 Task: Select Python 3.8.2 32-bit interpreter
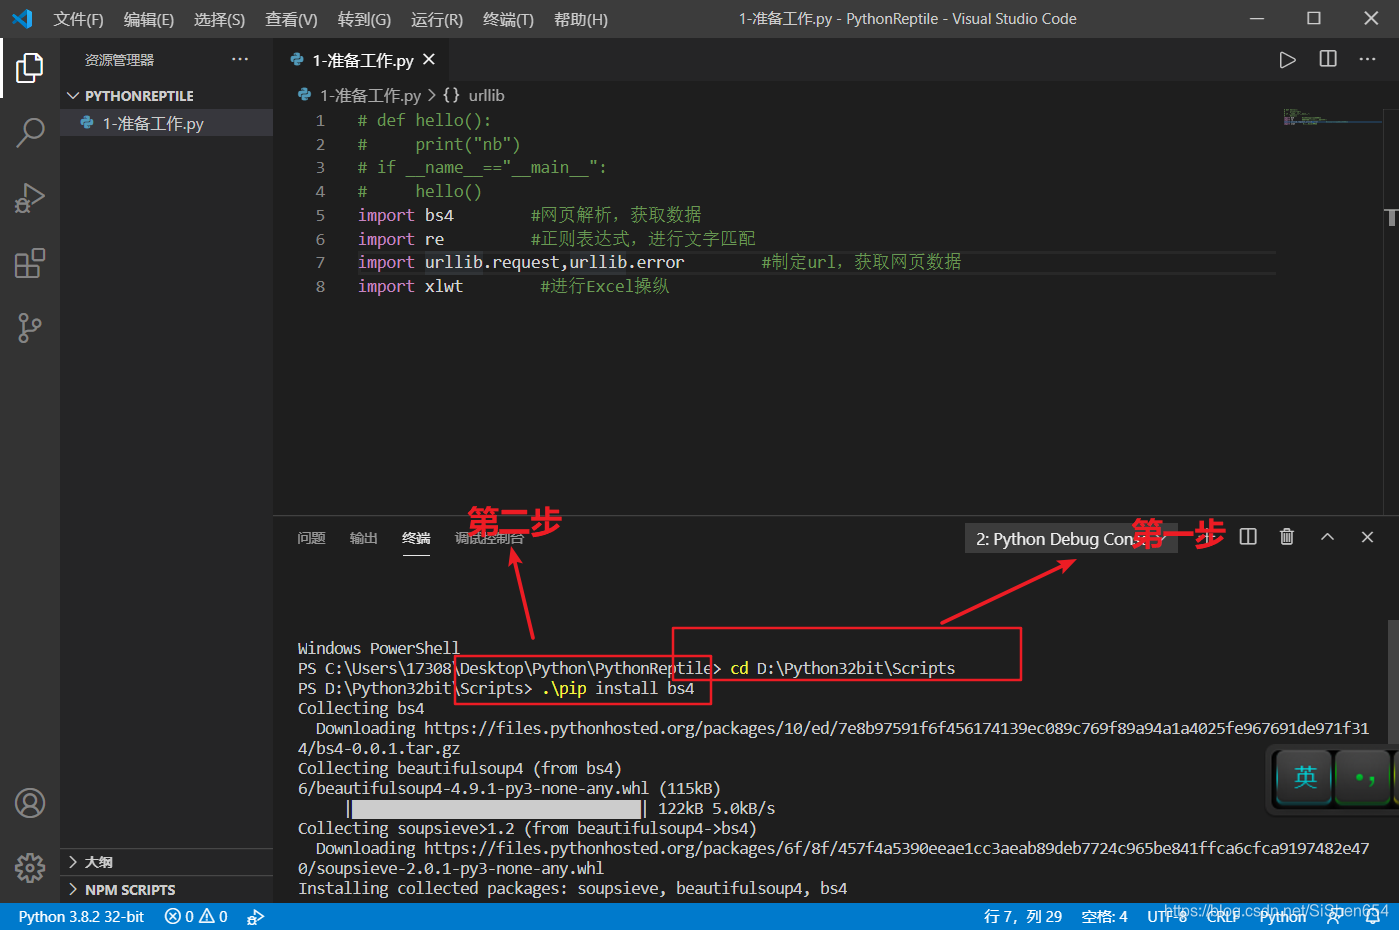point(81,916)
